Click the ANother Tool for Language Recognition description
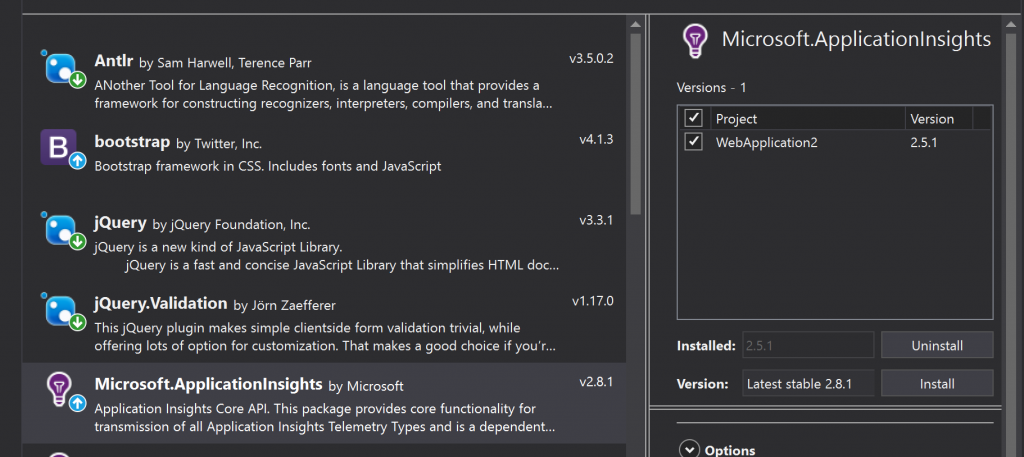The image size is (1024, 457). (325, 95)
